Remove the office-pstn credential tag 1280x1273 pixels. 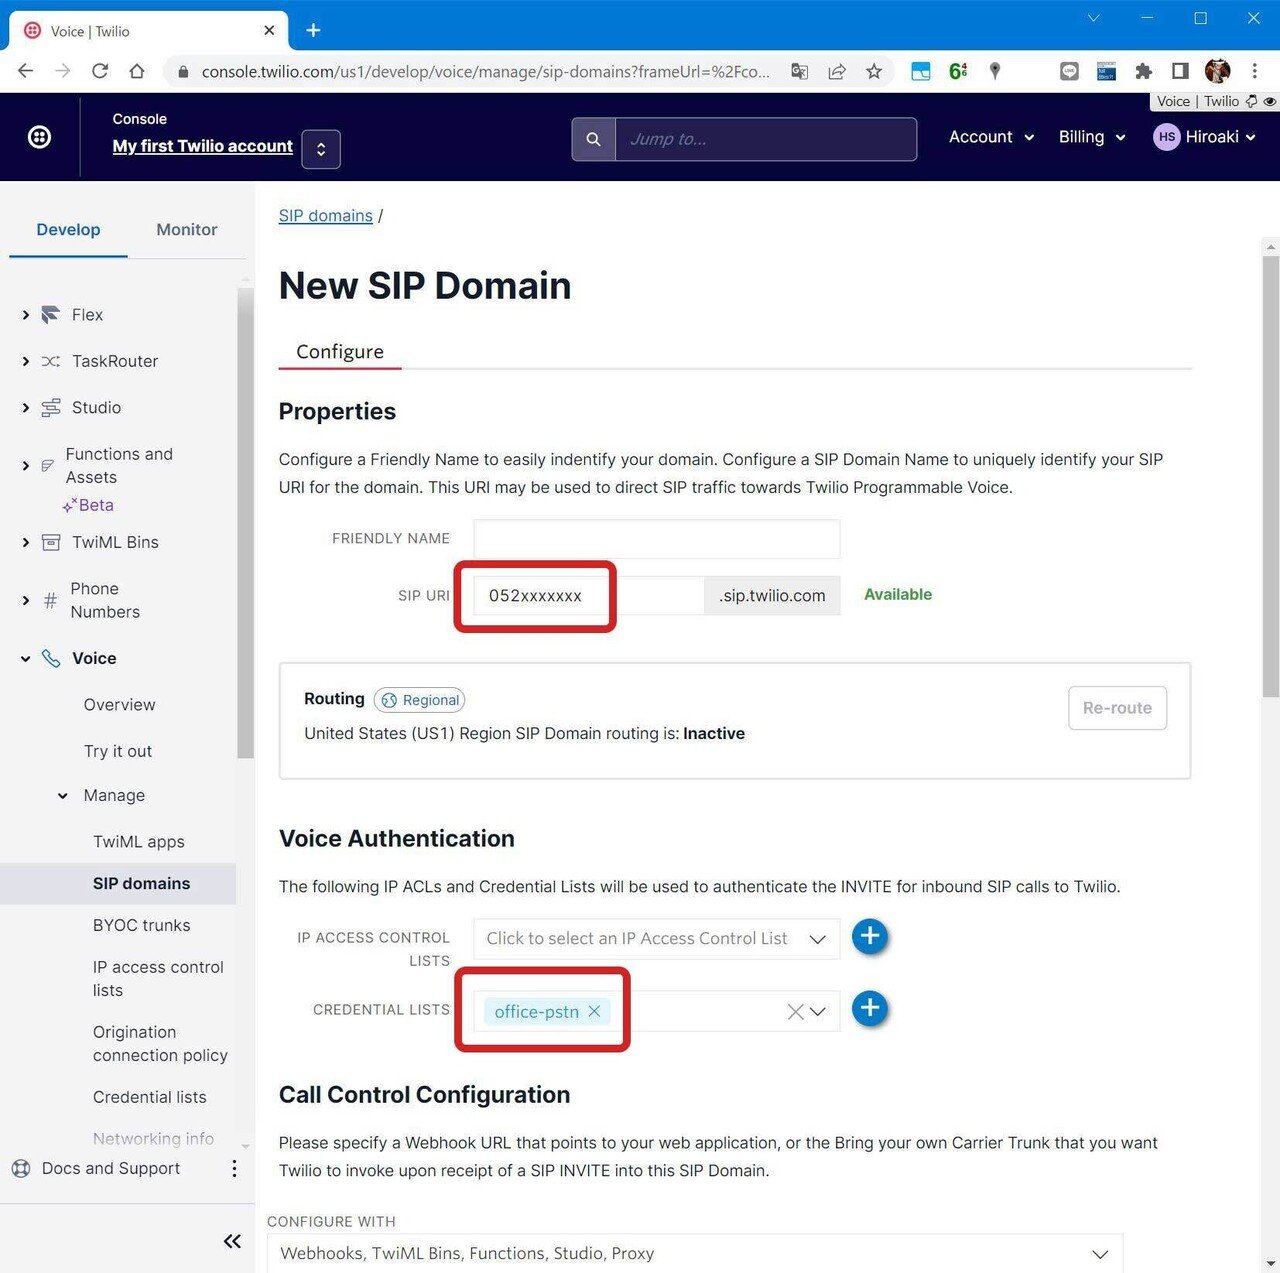[x=594, y=1011]
